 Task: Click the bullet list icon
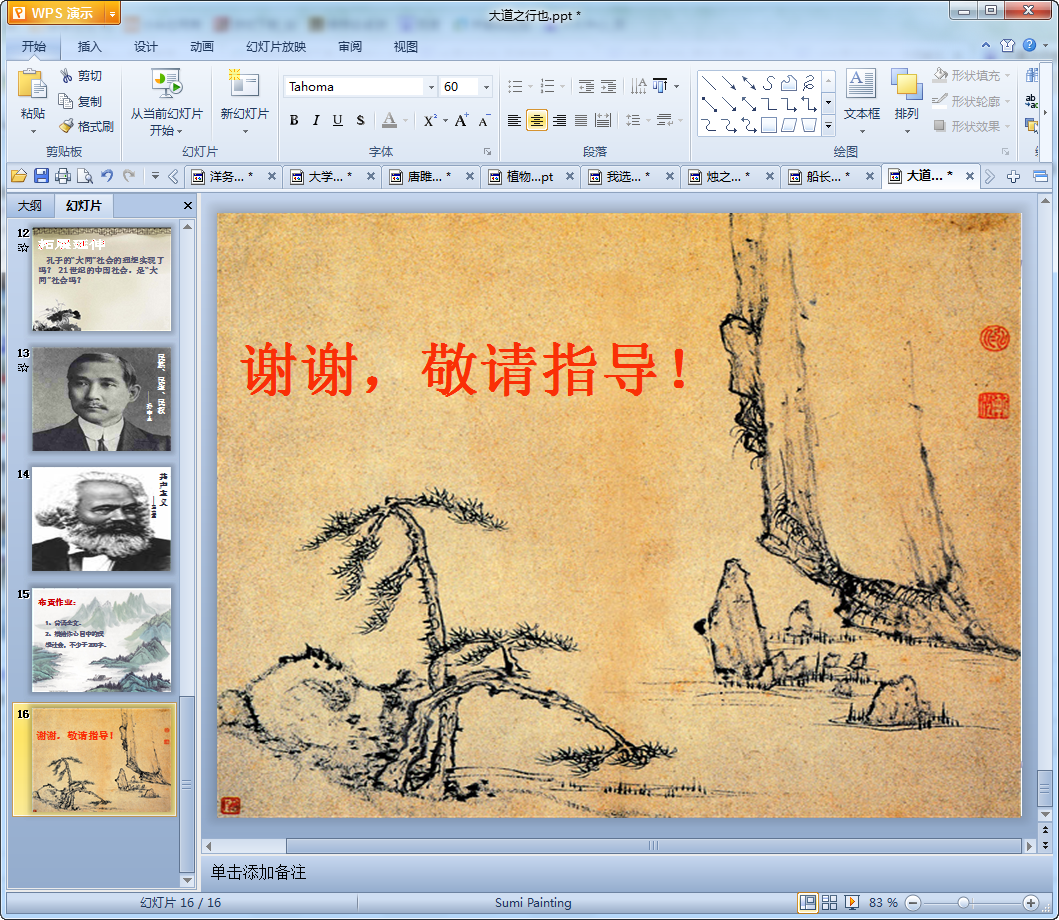[x=515, y=86]
